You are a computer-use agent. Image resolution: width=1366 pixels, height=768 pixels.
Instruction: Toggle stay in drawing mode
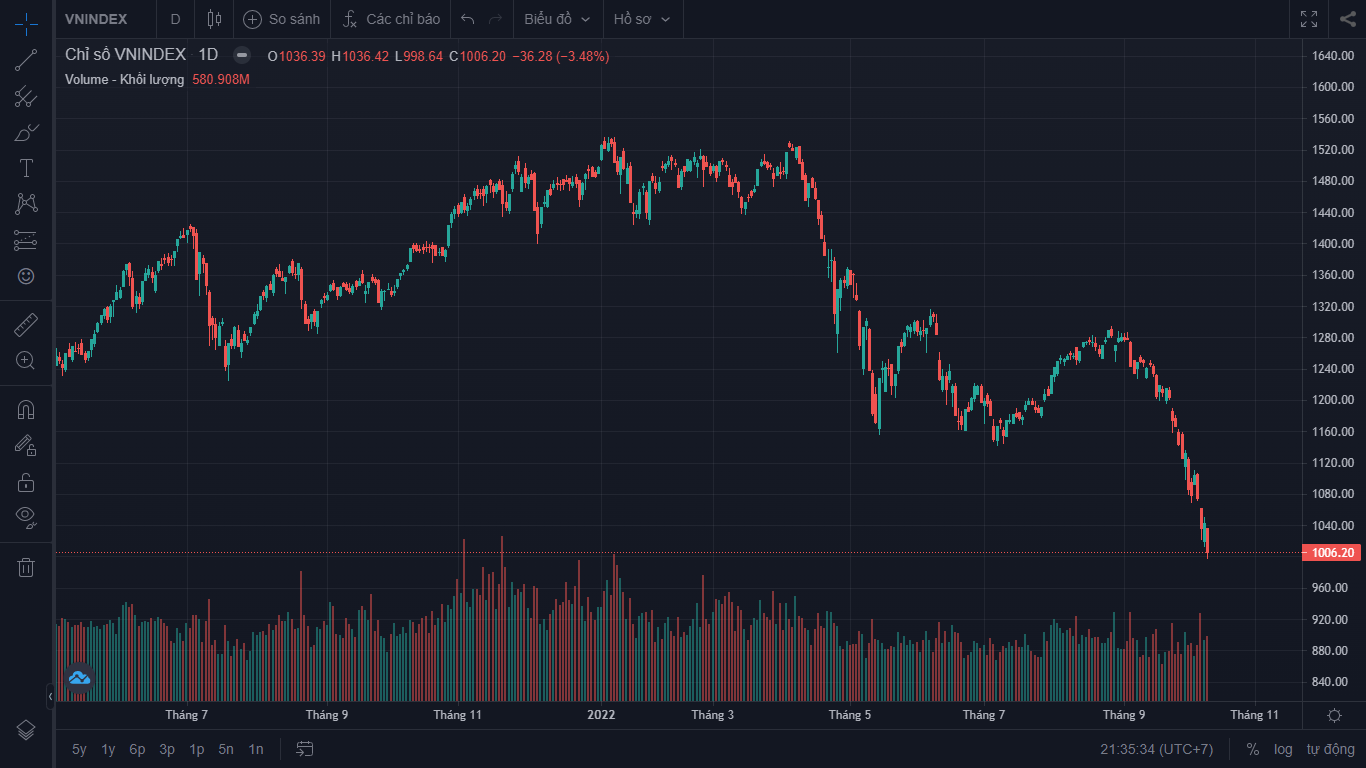(26, 446)
